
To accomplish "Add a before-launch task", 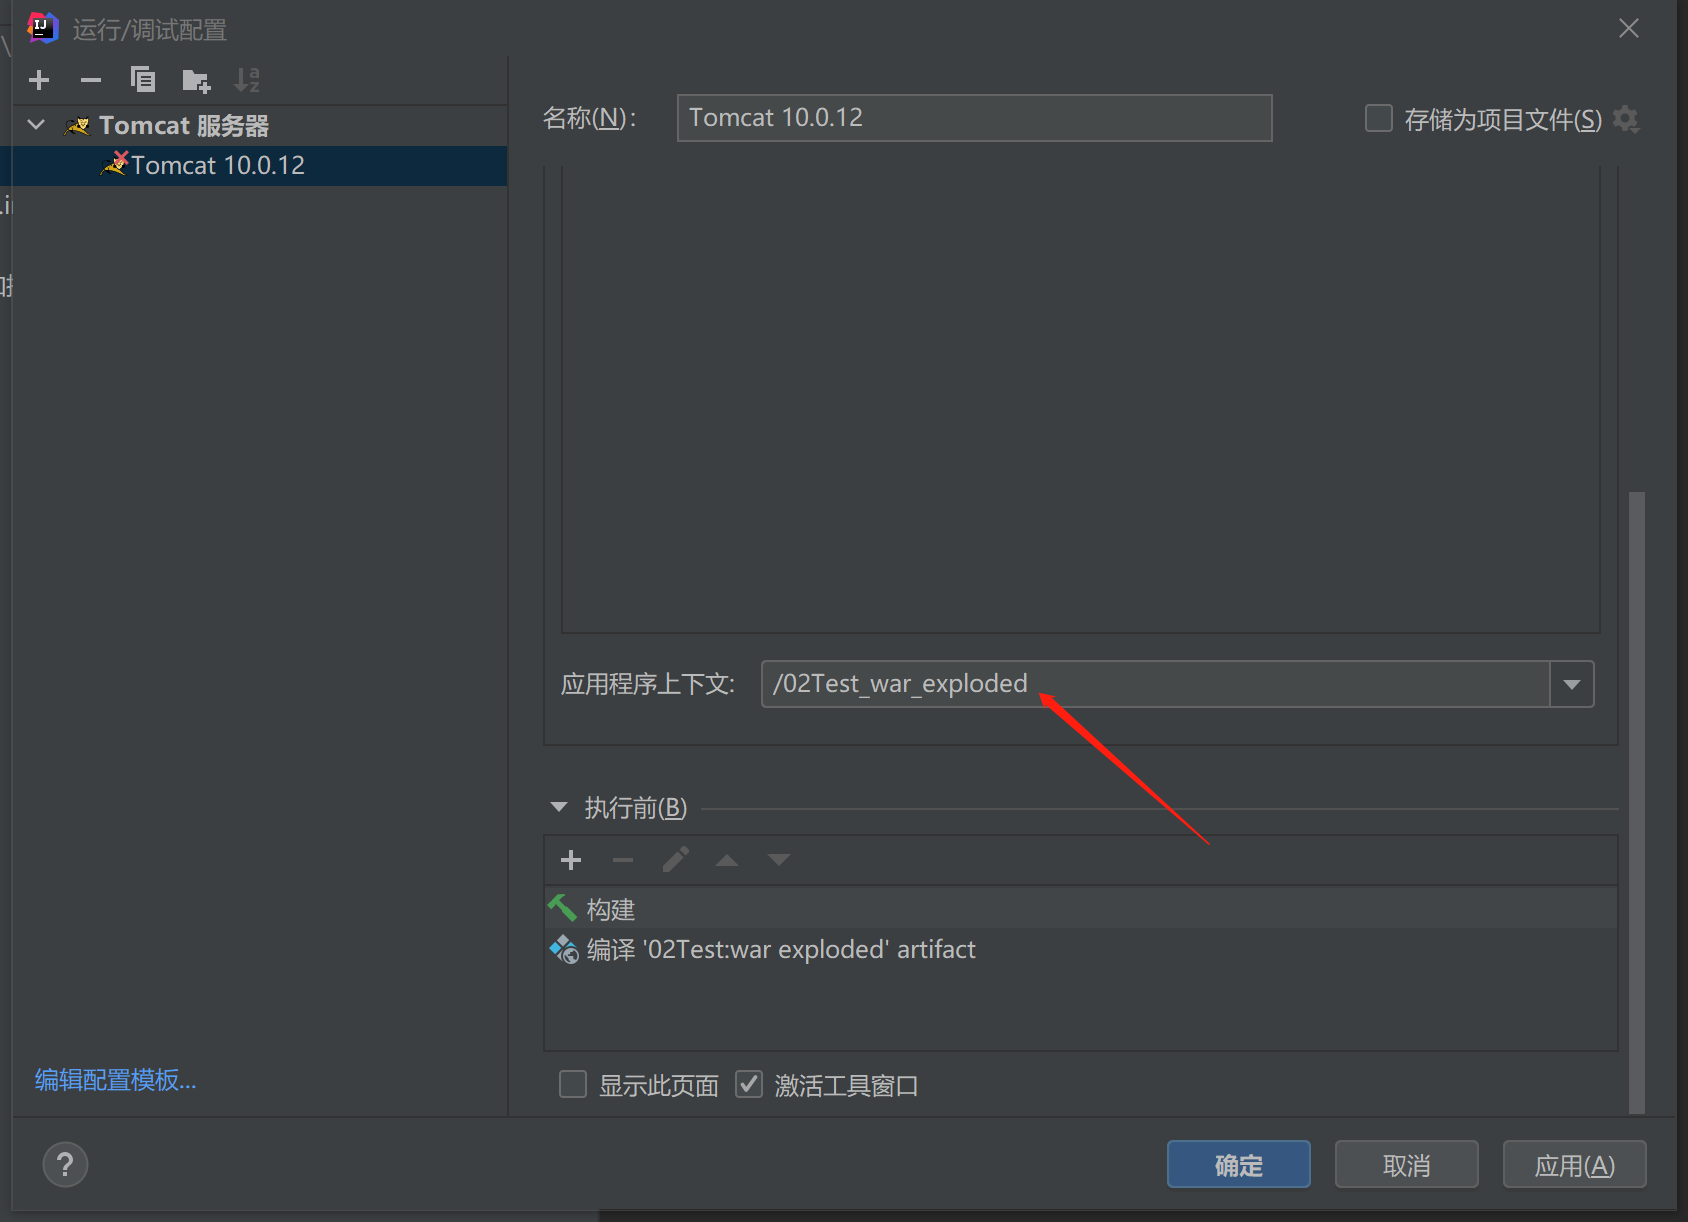I will 571,860.
